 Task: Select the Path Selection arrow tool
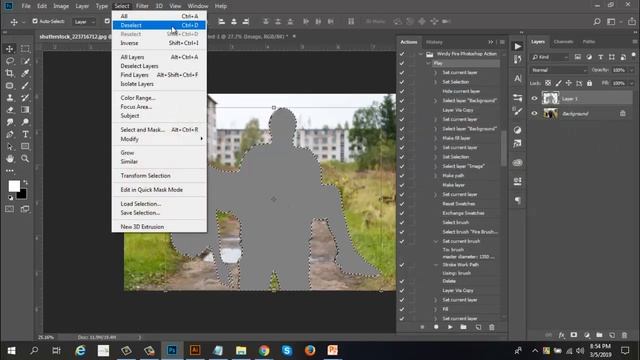(9, 147)
